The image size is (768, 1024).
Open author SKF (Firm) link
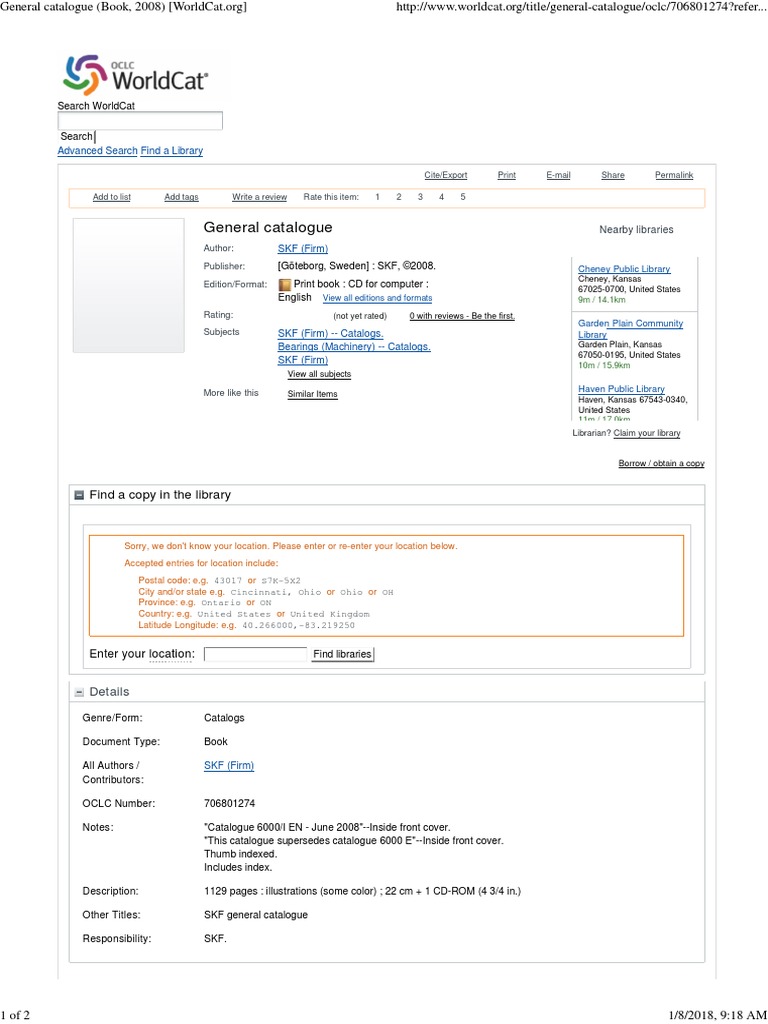(303, 249)
